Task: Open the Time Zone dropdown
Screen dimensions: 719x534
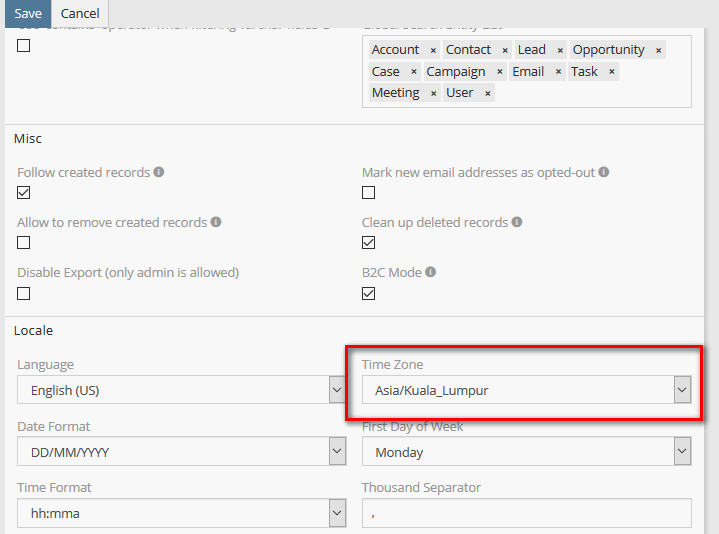Action: (526, 391)
